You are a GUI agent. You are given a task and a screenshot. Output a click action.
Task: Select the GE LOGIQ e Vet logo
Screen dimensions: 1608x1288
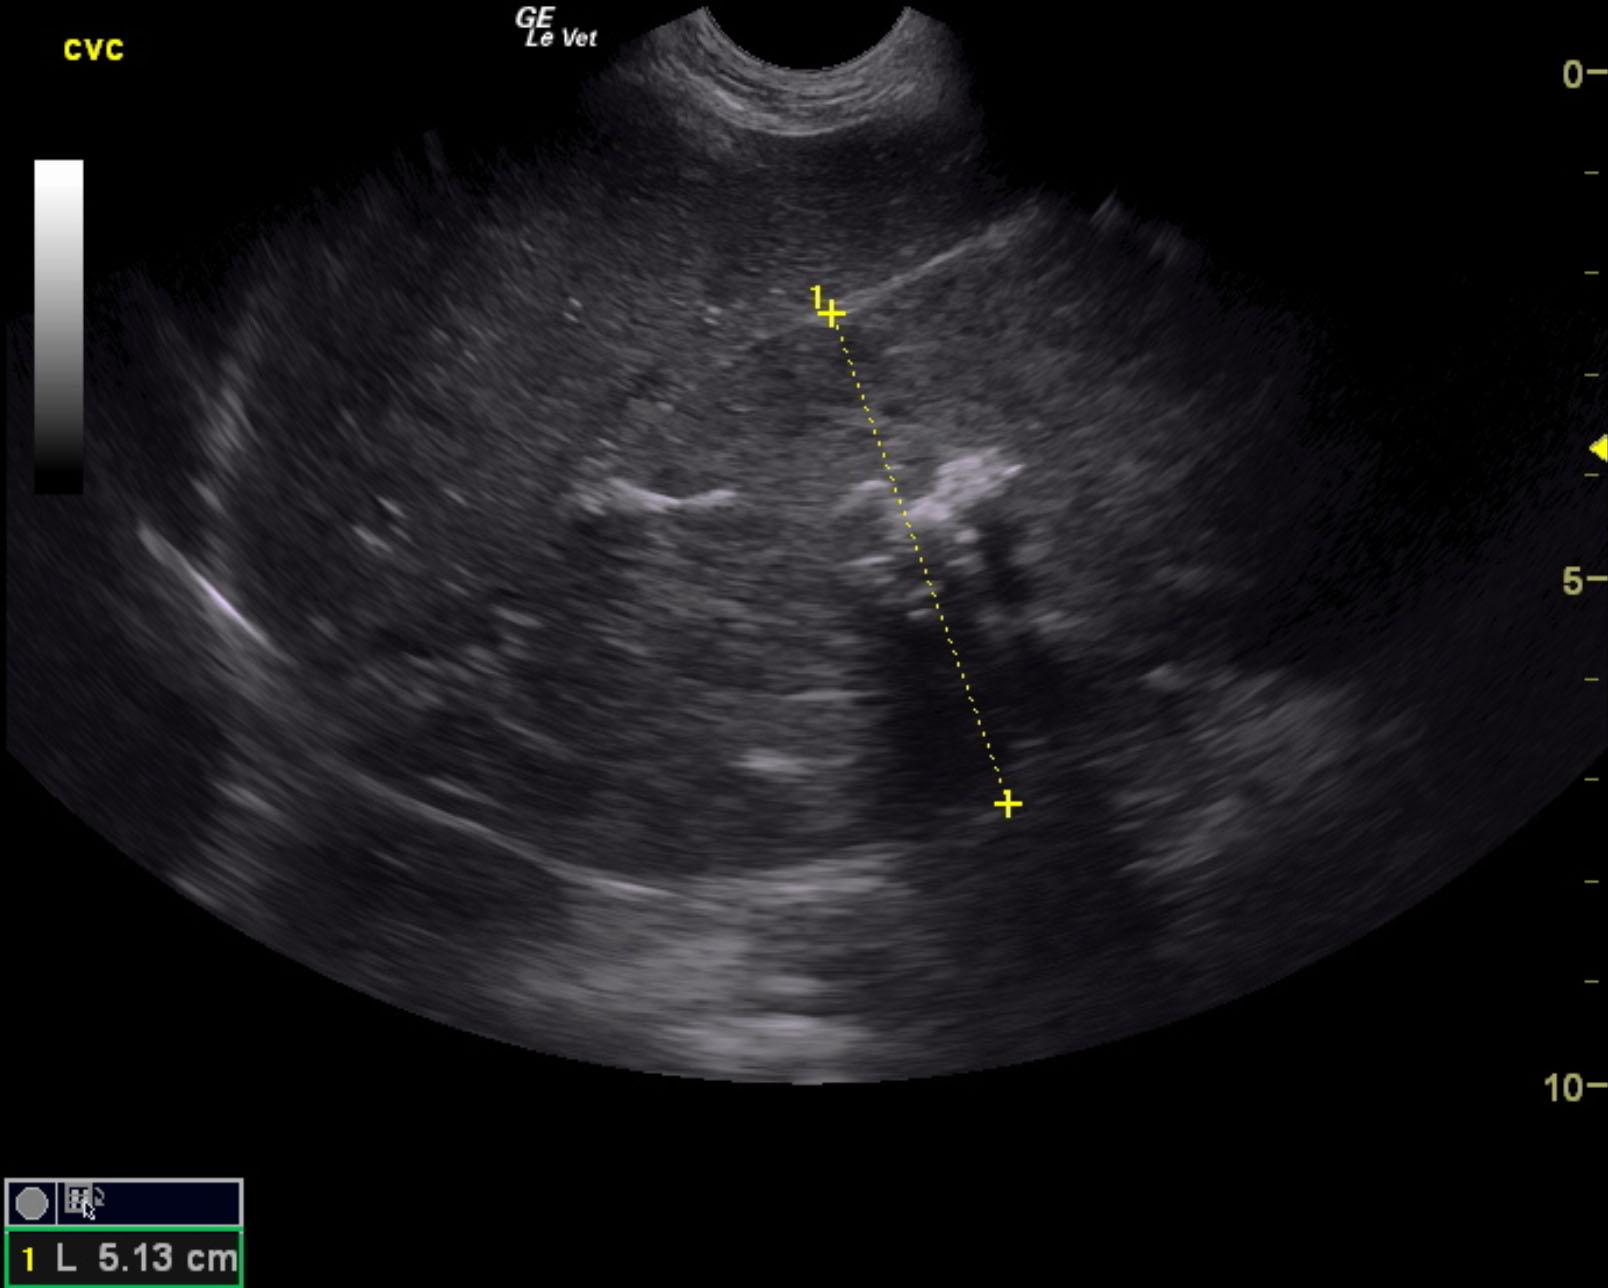pos(552,26)
